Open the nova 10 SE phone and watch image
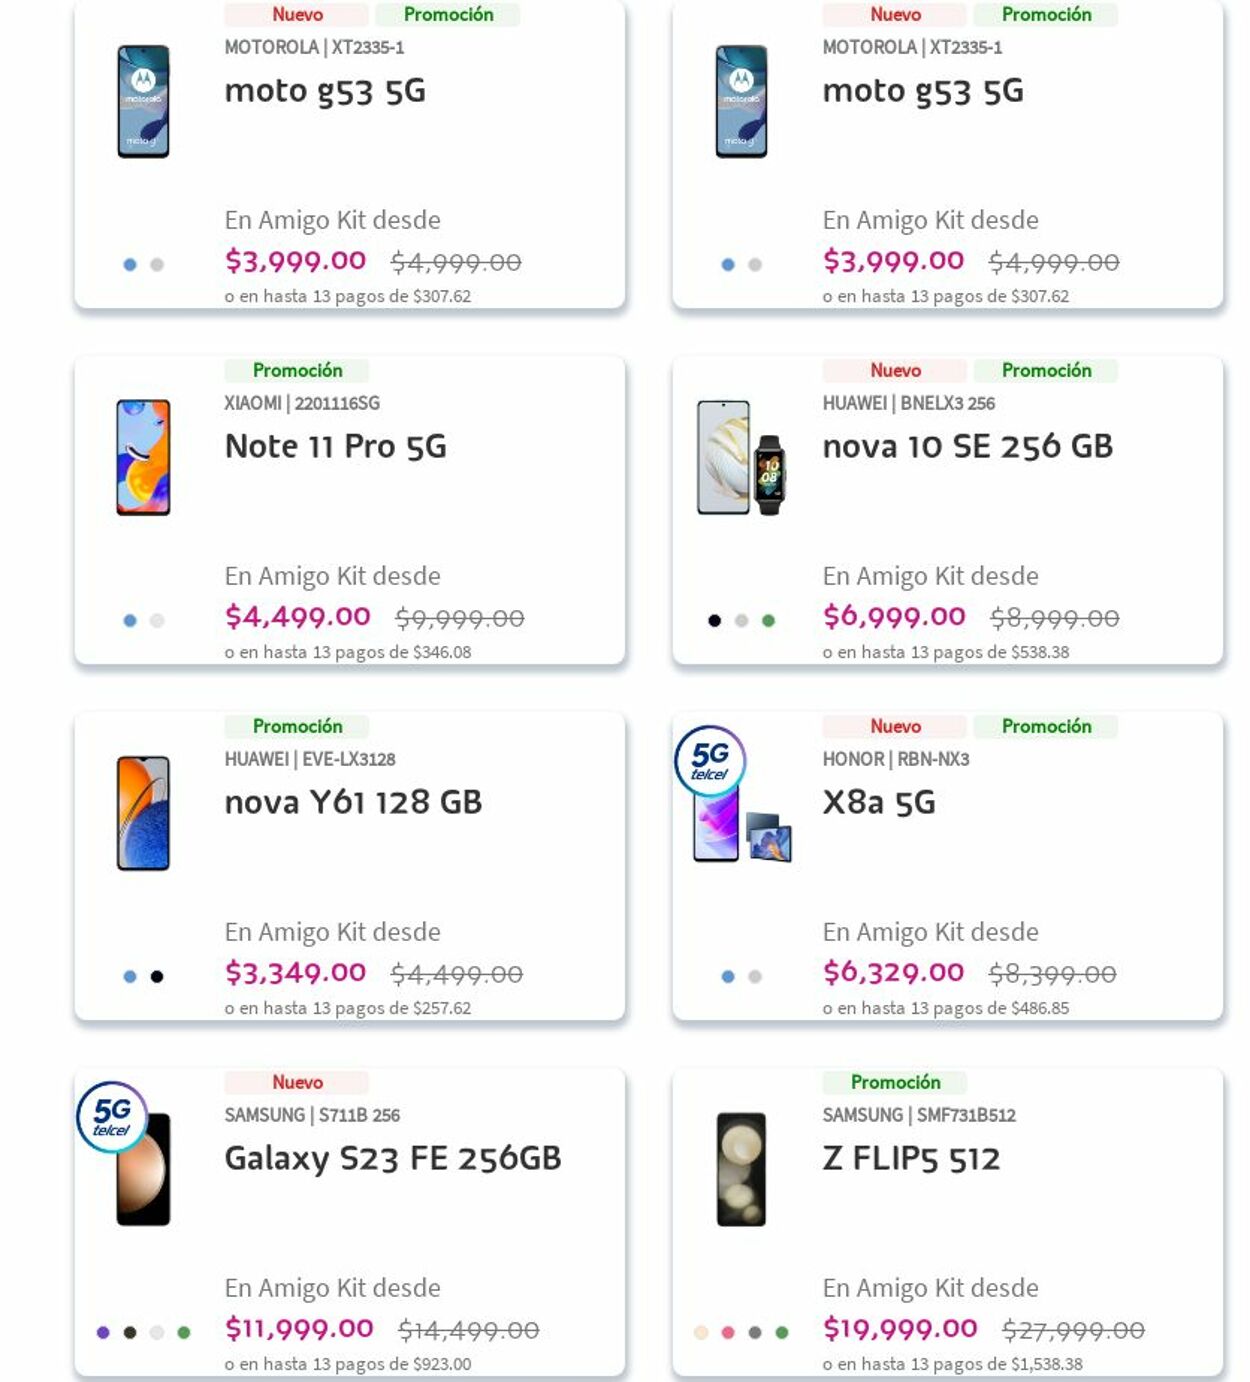Screen dimensions: 1250x1382 741,458
